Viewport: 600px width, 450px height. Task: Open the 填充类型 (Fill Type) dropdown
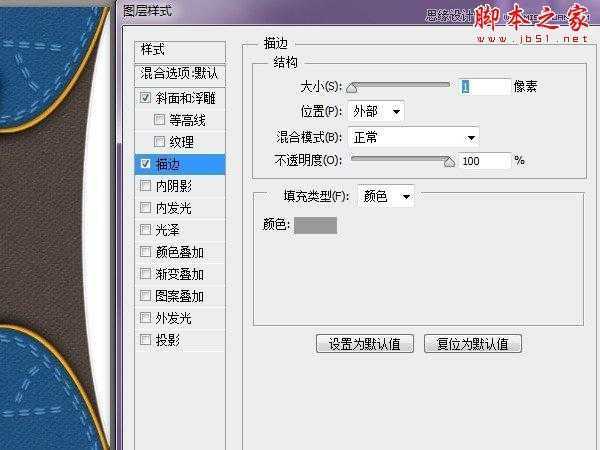pyautogui.click(x=385, y=197)
